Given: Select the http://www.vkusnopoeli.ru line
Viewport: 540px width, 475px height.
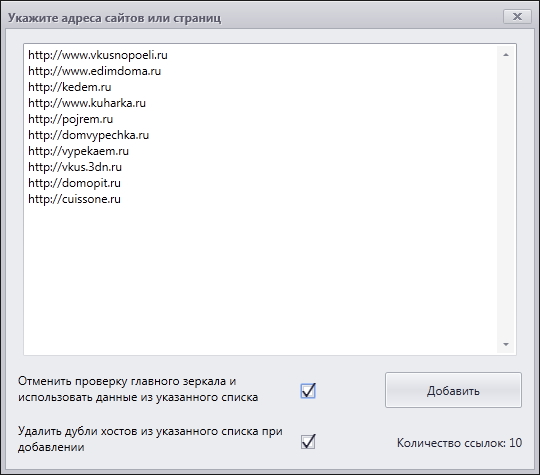Looking at the screenshot, I should click(x=98, y=55).
